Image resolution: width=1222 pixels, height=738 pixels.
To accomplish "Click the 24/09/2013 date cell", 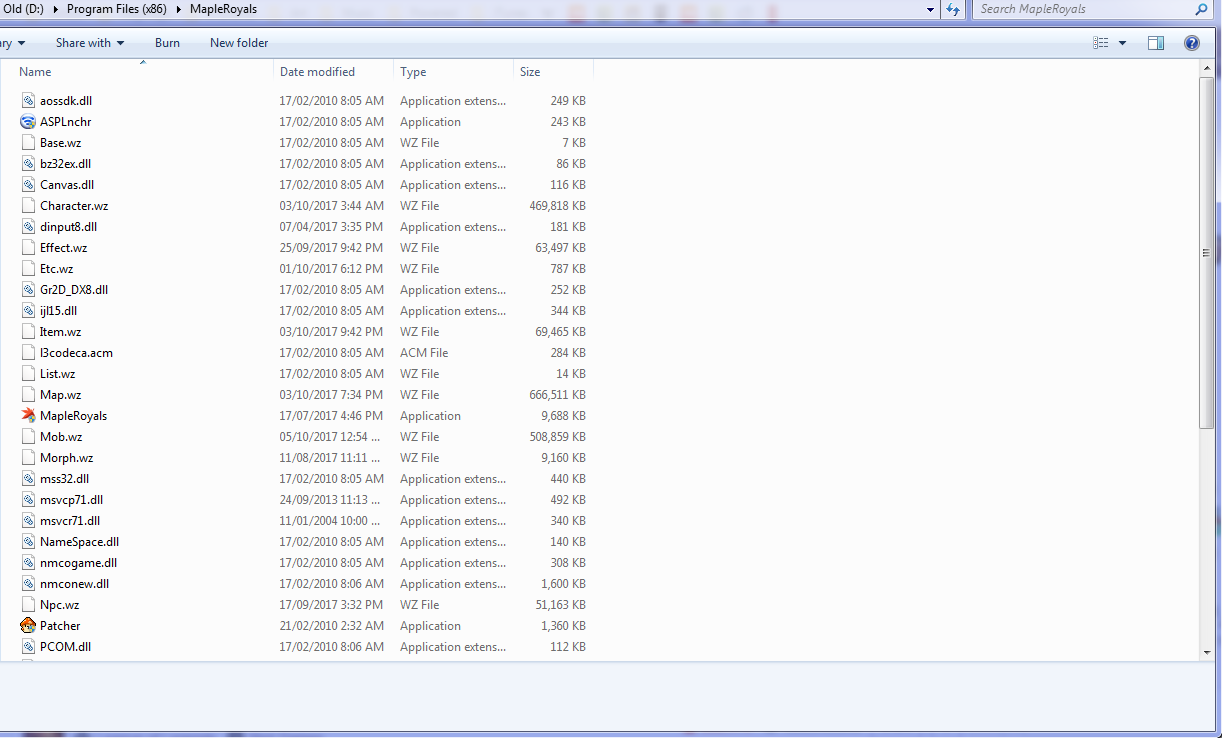I will point(330,500).
